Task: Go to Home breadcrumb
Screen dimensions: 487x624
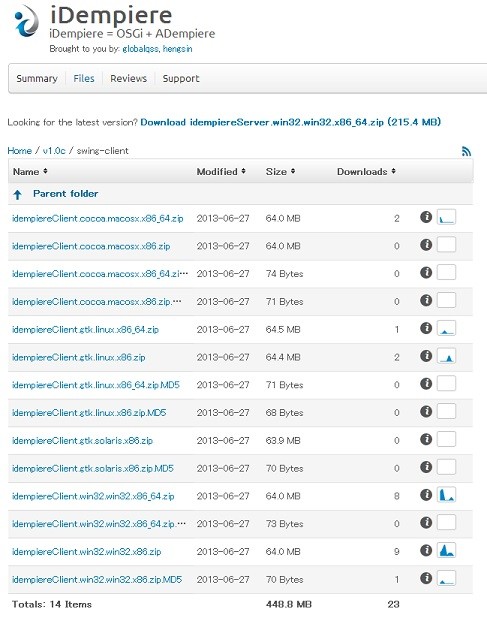Action: click(19, 151)
